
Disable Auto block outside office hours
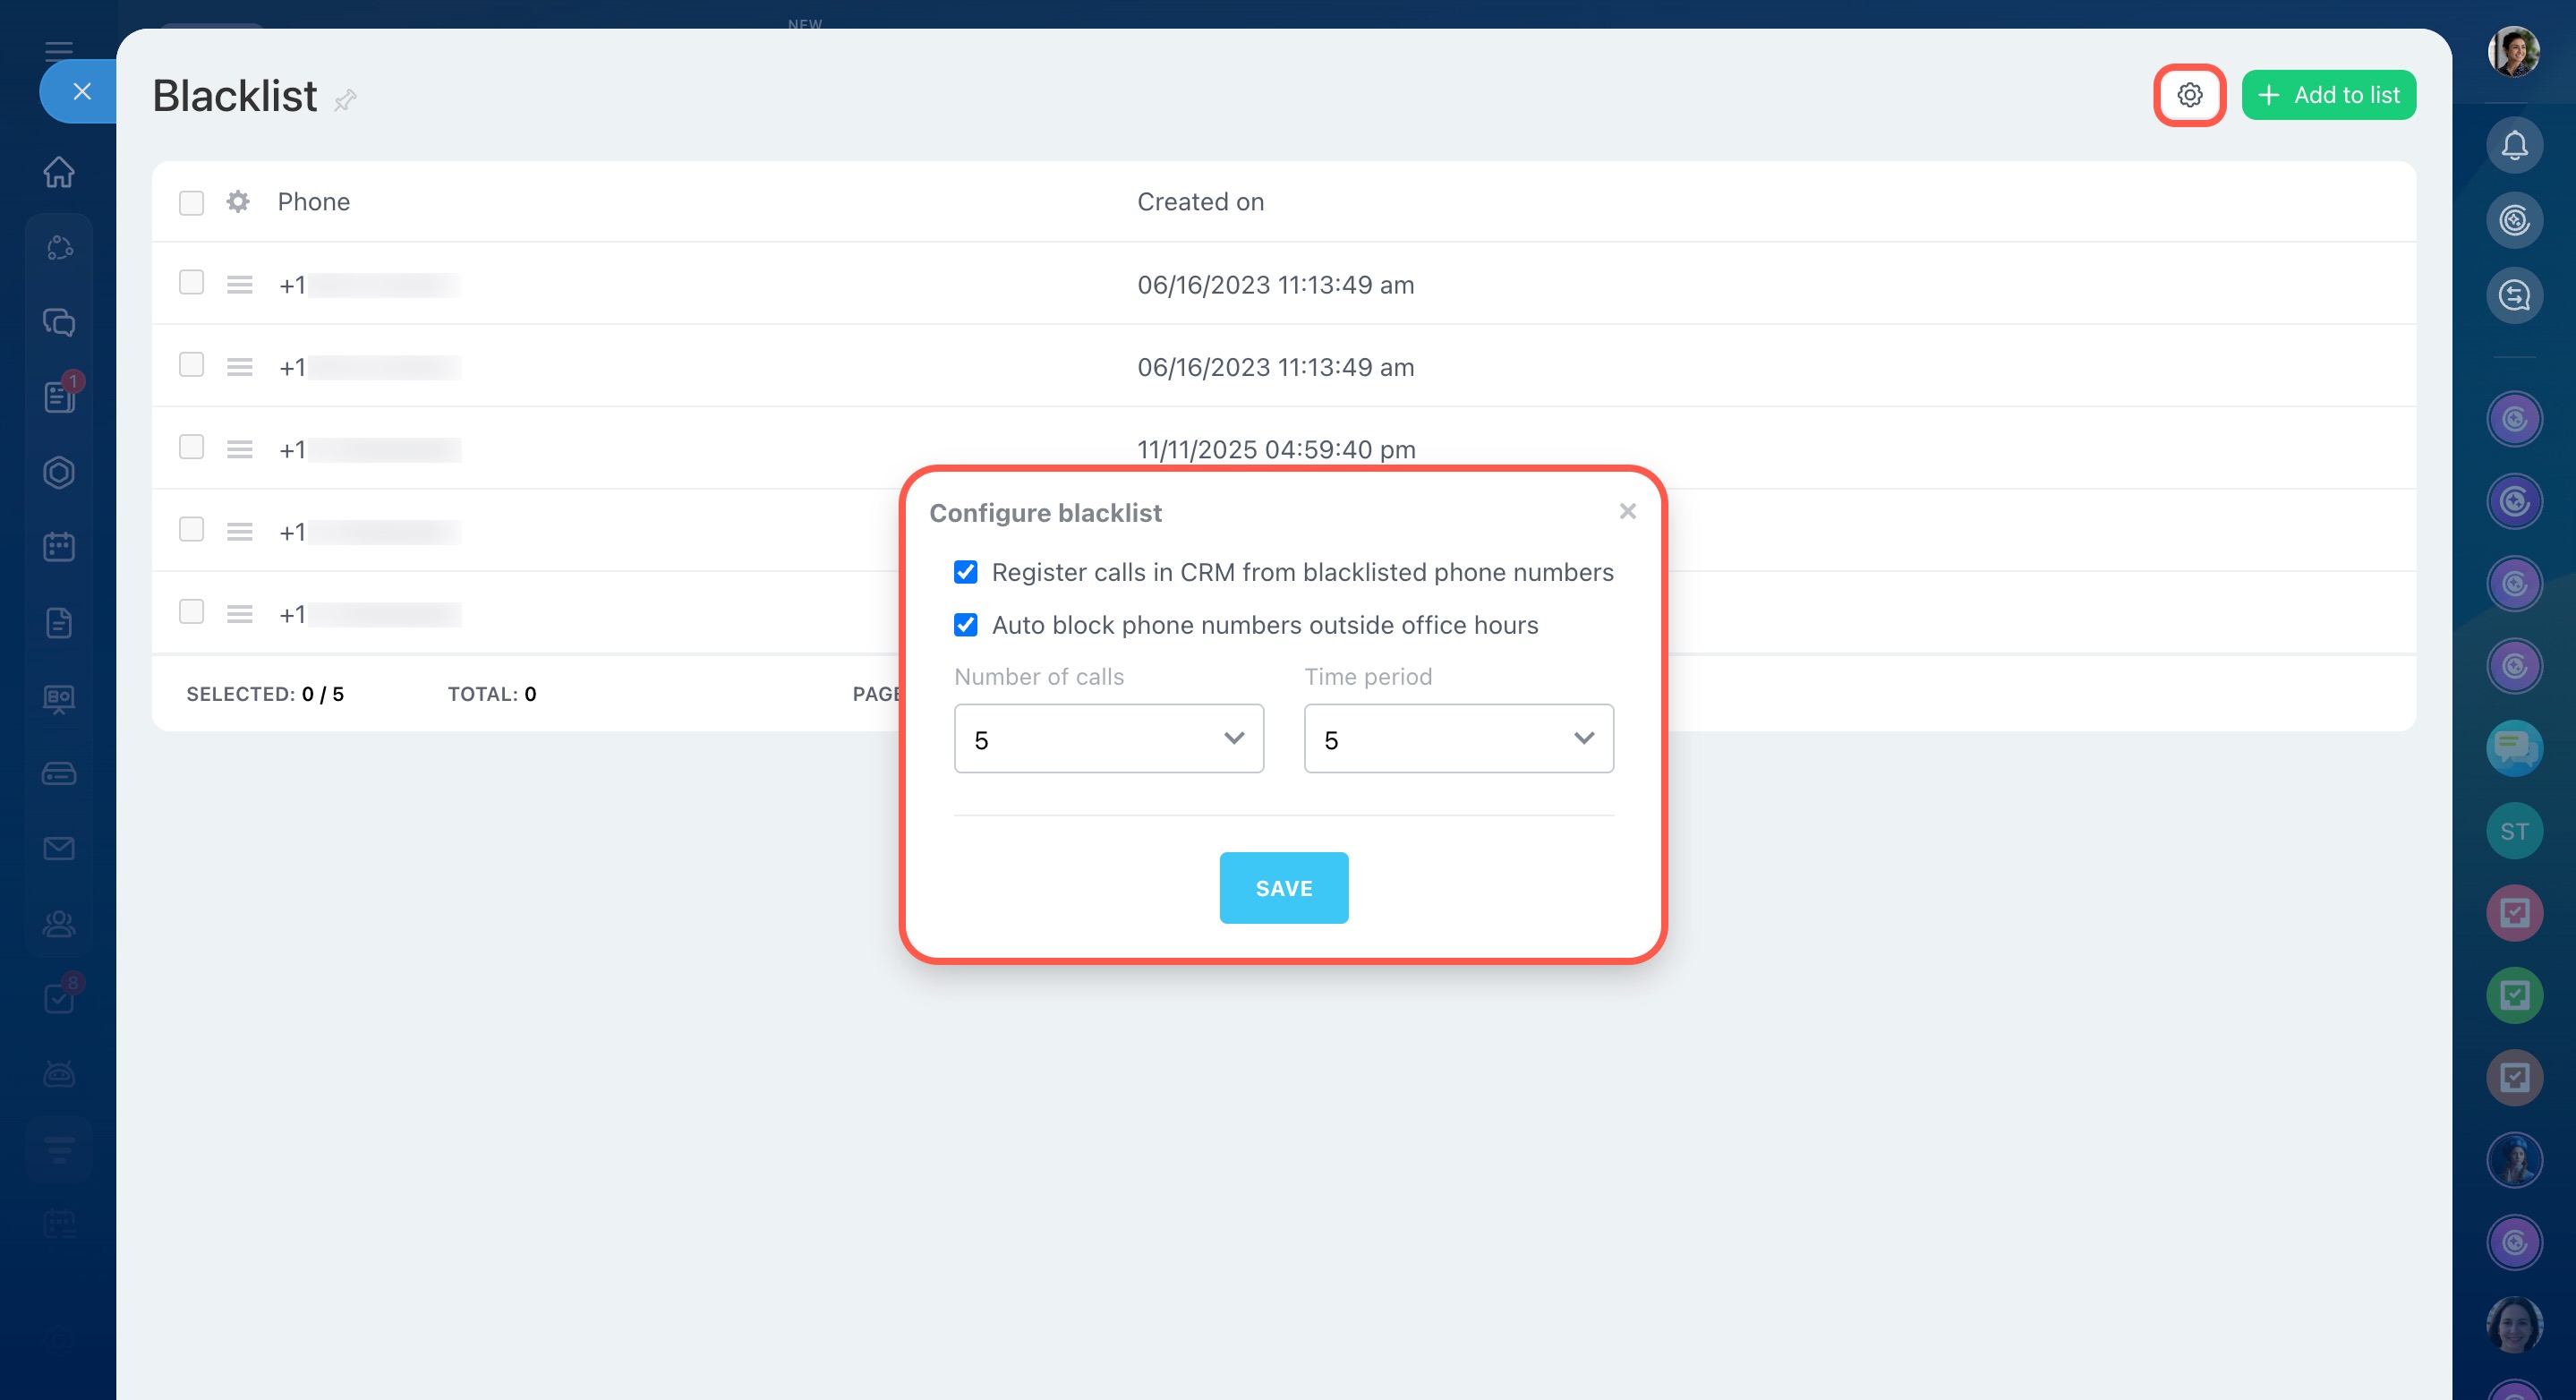click(965, 625)
